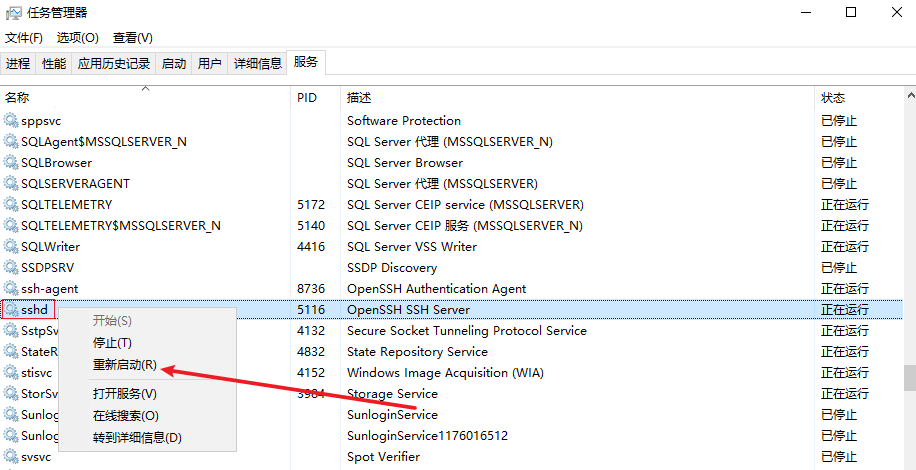Click the gear icon beside SSDPSRV

click(x=12, y=268)
